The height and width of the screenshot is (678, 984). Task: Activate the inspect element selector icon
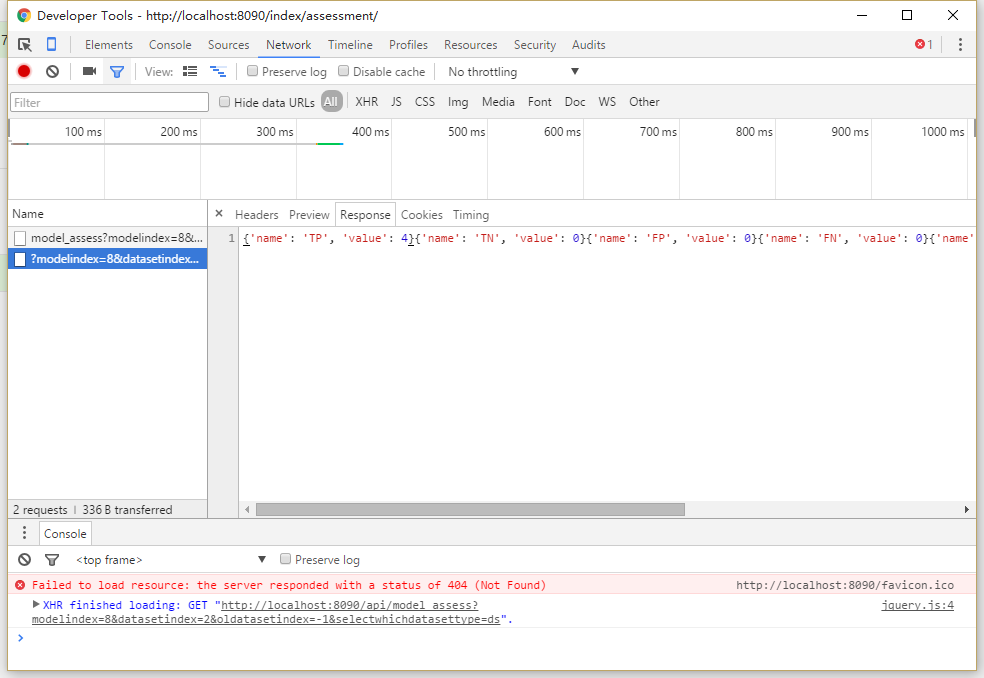(24, 45)
